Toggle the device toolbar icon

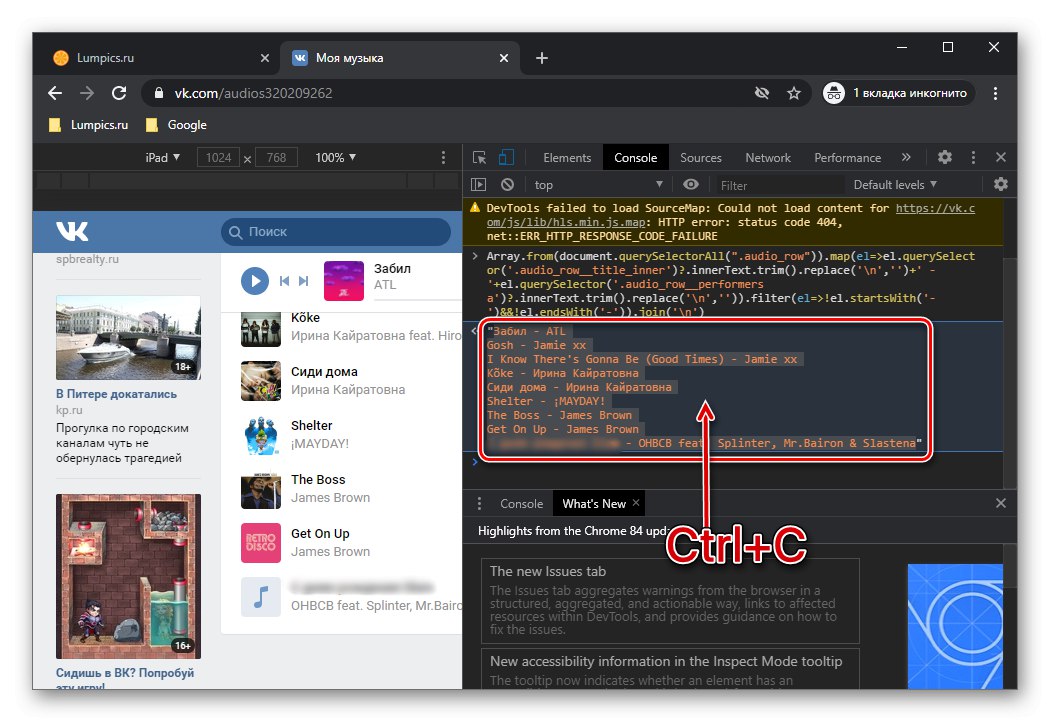point(506,157)
